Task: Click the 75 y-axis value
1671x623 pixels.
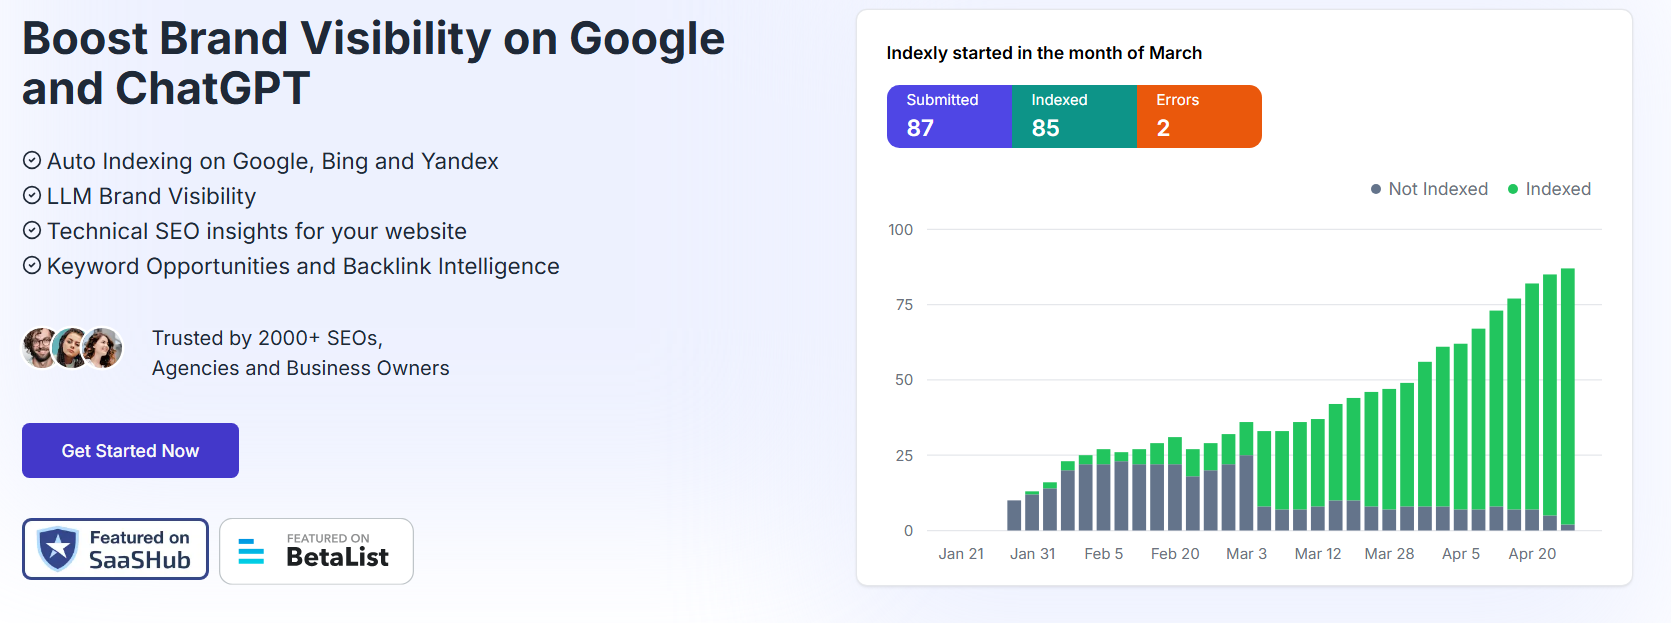Action: pyautogui.click(x=904, y=304)
